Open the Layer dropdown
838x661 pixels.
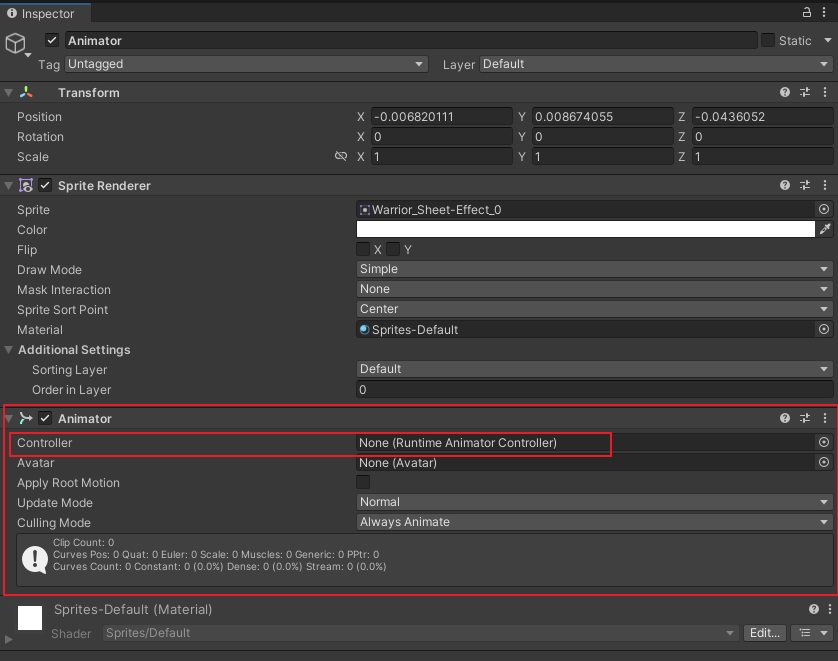656,64
